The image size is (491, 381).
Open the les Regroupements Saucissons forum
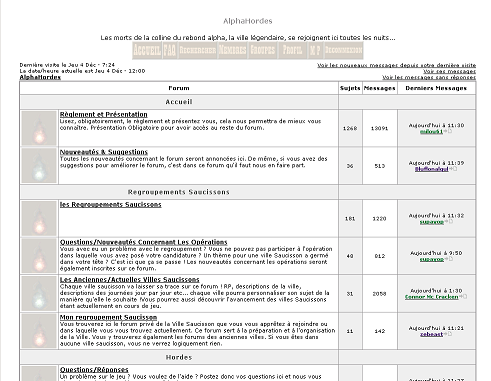coord(110,205)
